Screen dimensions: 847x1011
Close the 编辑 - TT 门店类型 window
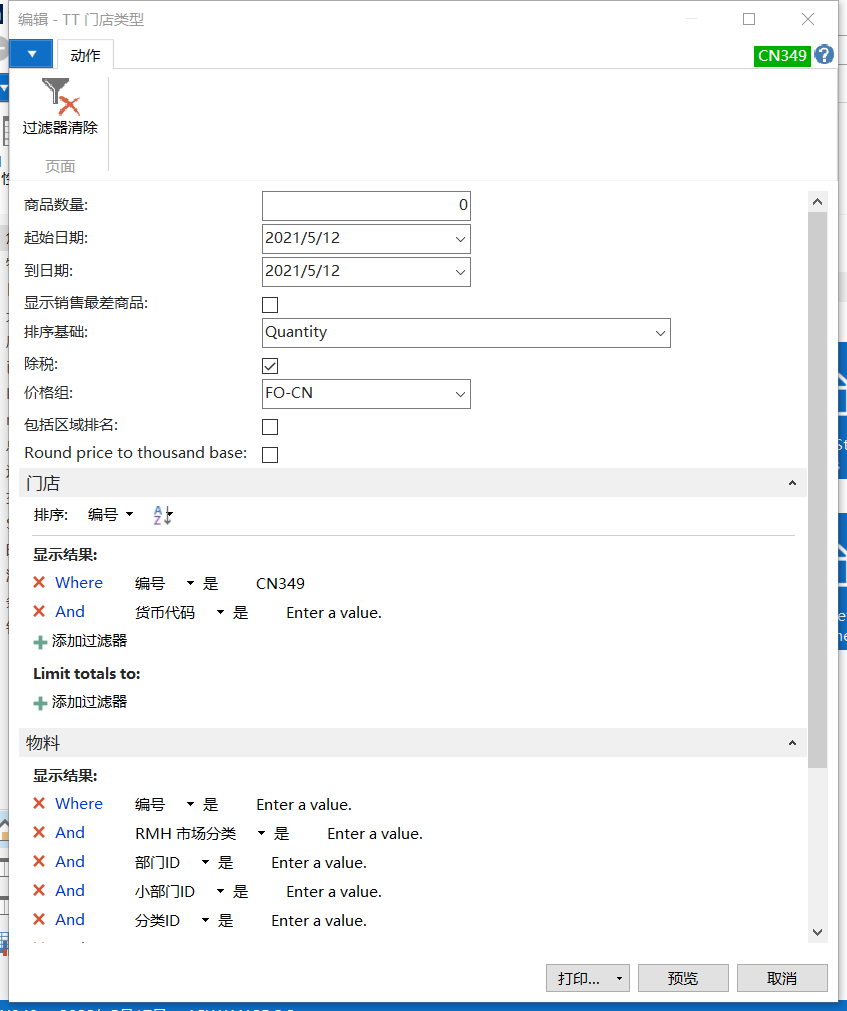pyautogui.click(x=808, y=19)
